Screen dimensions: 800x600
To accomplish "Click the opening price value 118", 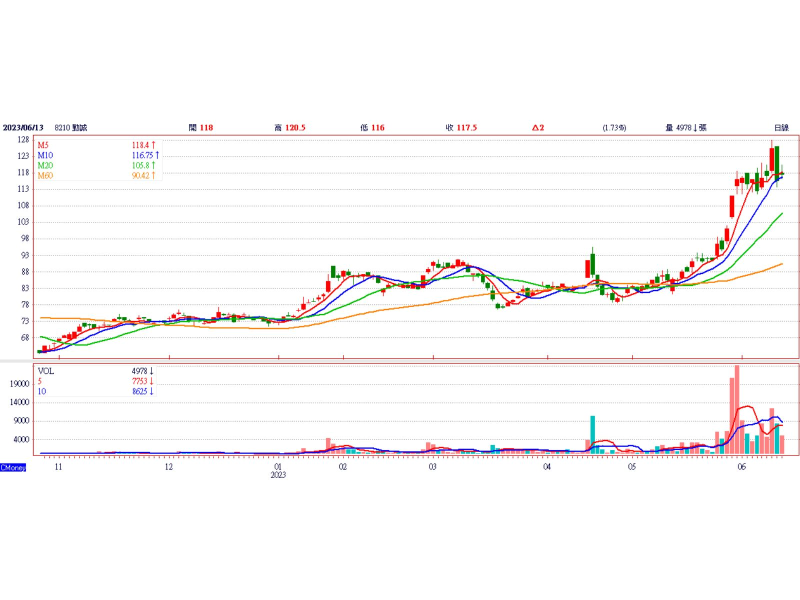I will 206,128.
